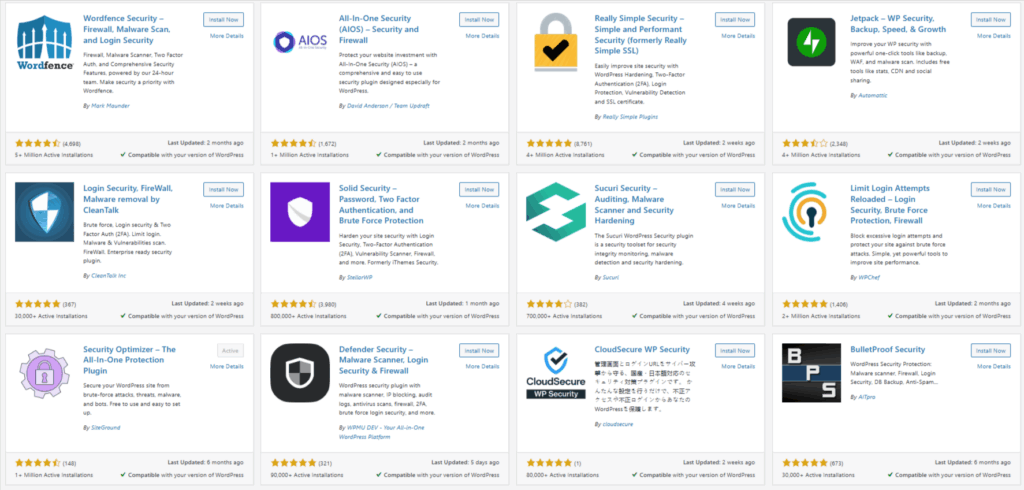1024x490 pixels.
Task: Visit author David Anderson / Team Updraft
Action: click(x=387, y=105)
